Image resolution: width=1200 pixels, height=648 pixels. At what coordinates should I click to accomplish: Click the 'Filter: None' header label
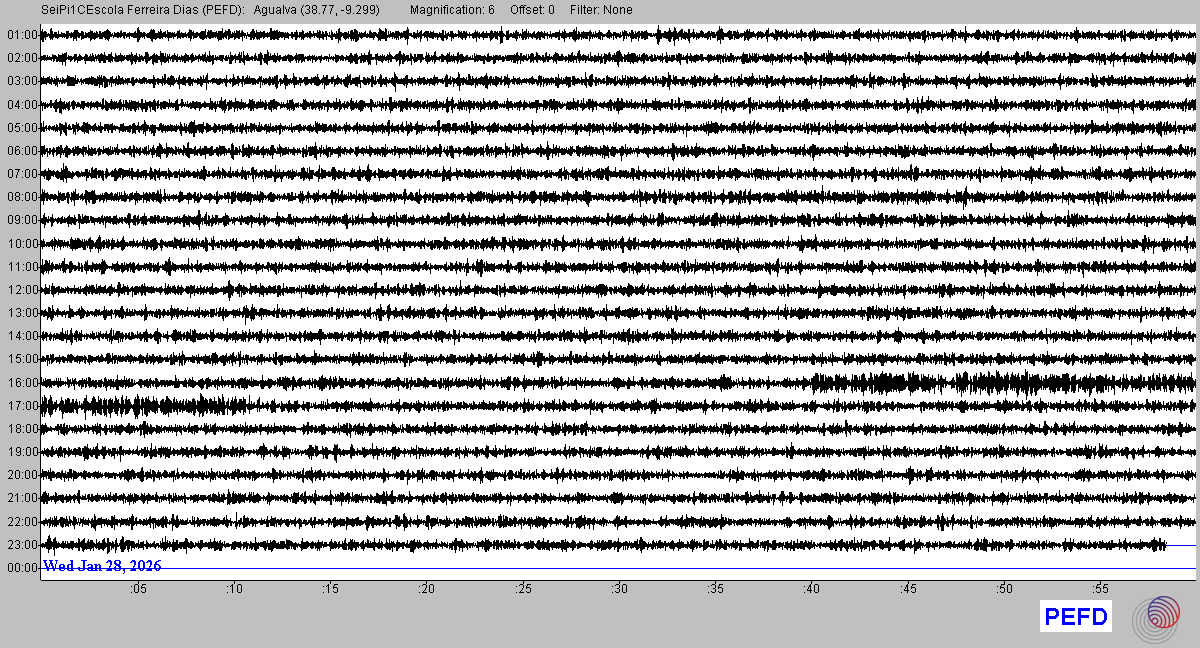[601, 10]
